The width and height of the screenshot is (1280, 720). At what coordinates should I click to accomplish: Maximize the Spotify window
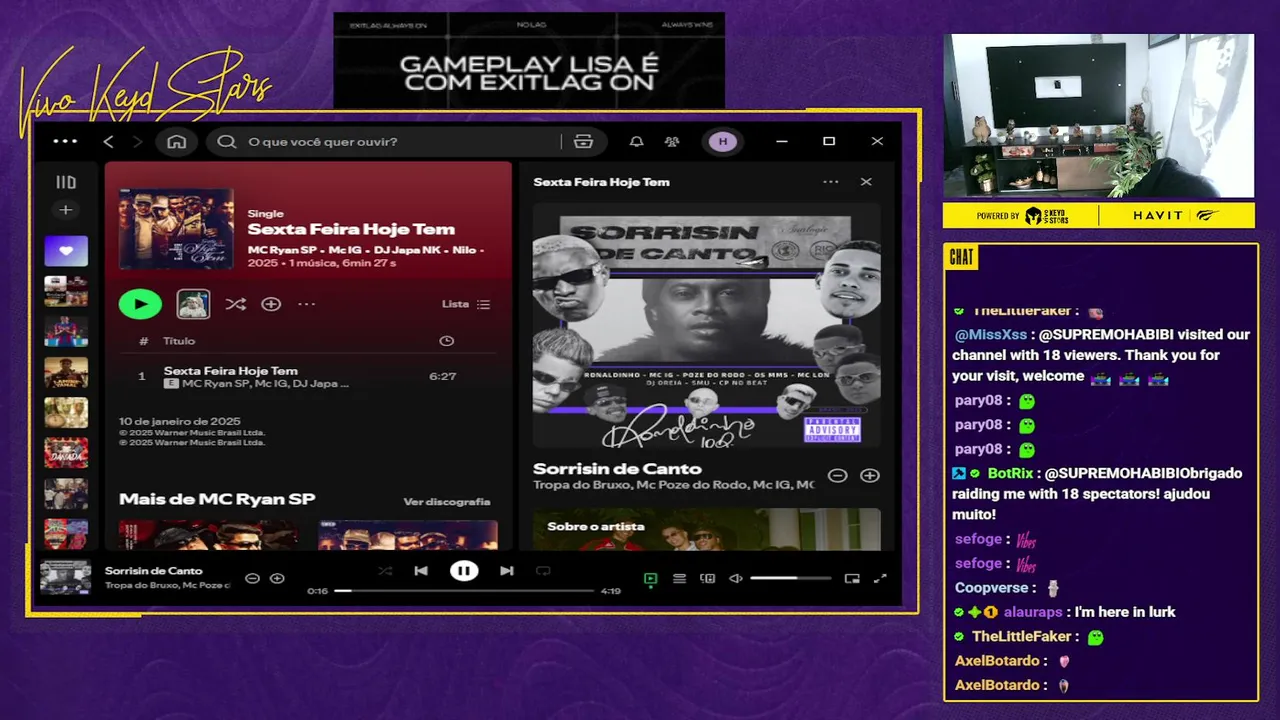(829, 141)
